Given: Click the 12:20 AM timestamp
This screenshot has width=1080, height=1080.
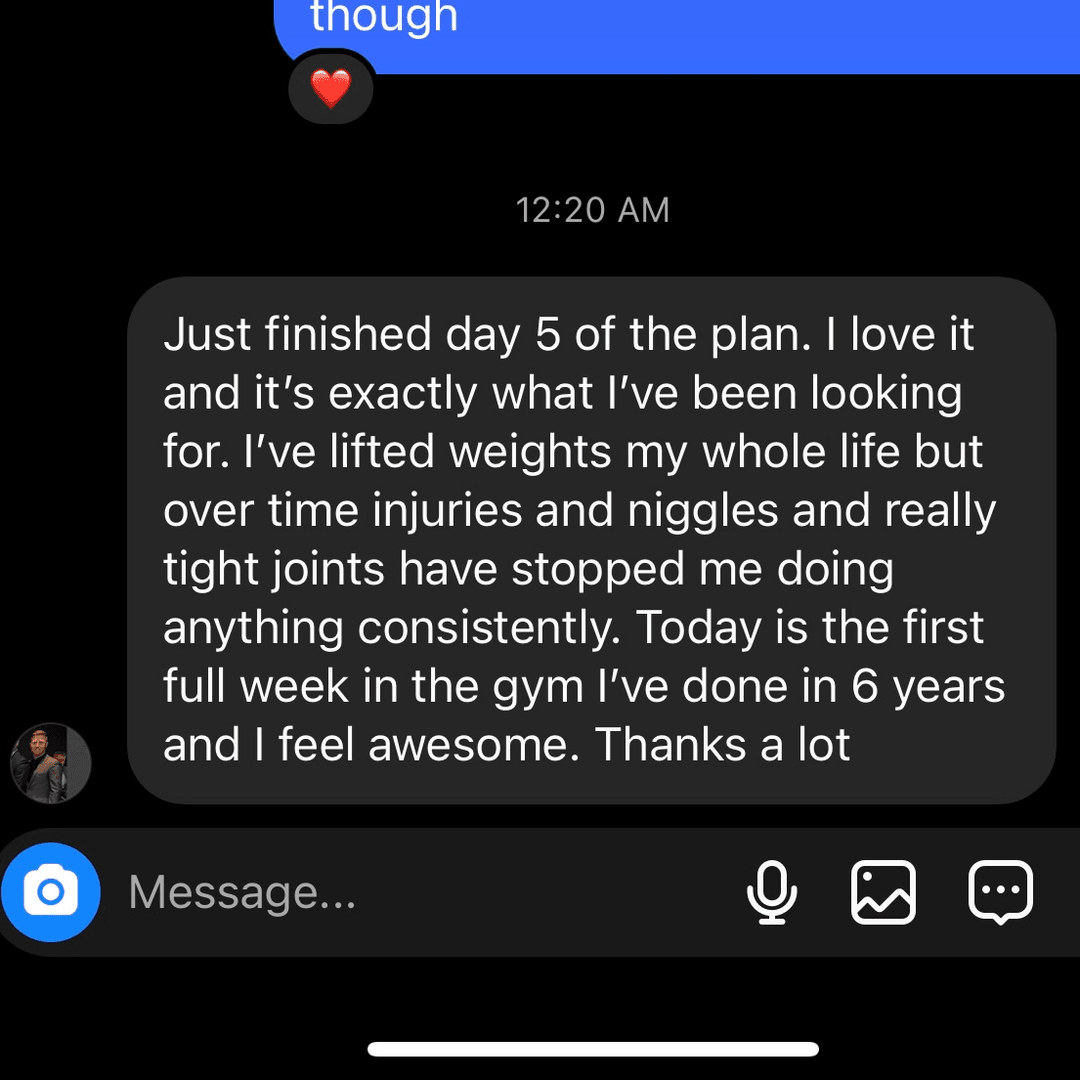Looking at the screenshot, I should coord(592,210).
